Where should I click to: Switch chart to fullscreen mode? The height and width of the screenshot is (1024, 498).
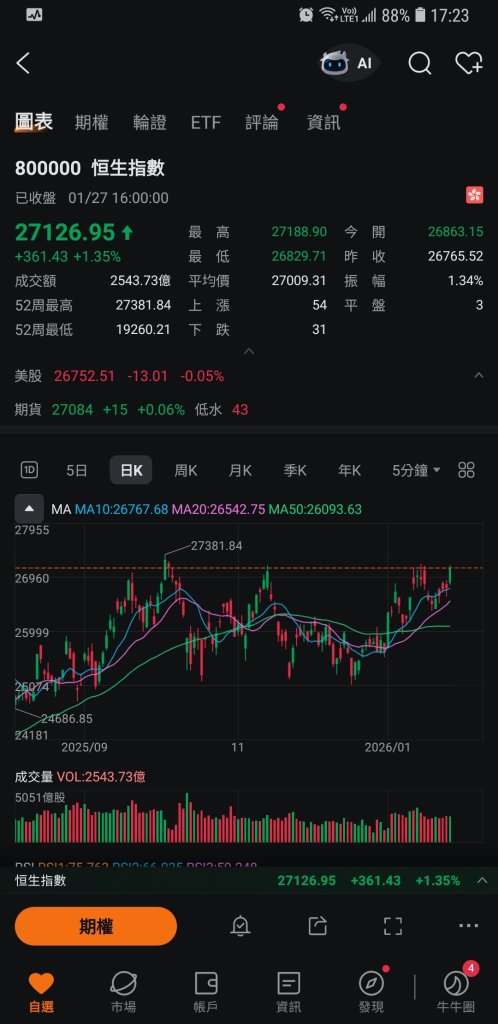click(x=393, y=925)
